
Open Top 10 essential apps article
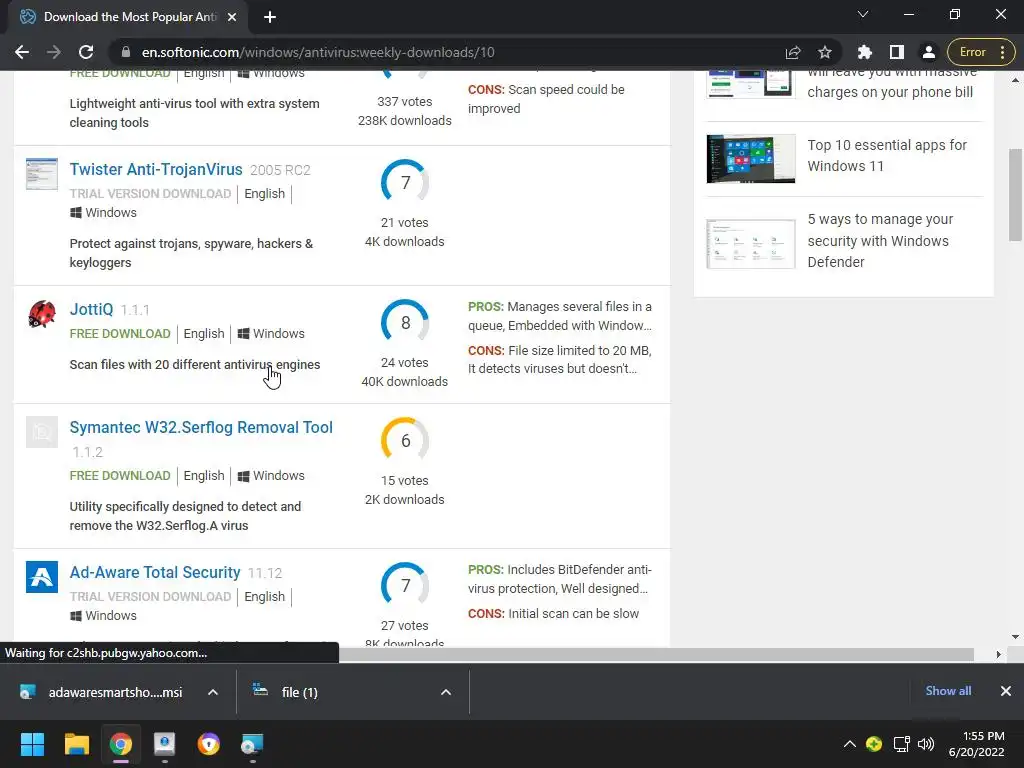point(887,155)
